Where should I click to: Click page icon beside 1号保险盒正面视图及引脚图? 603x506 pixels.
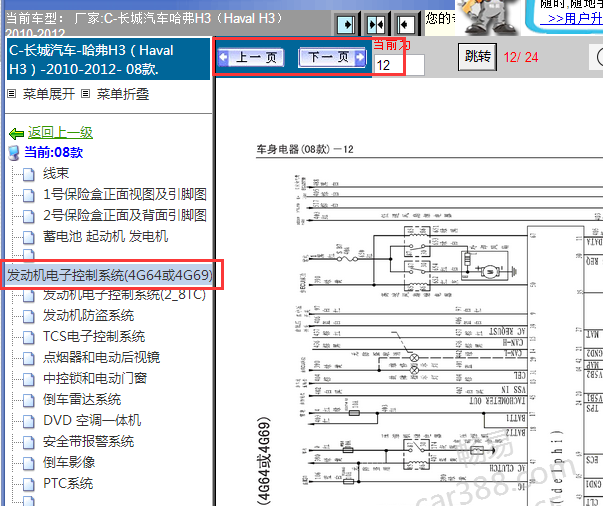[28, 195]
